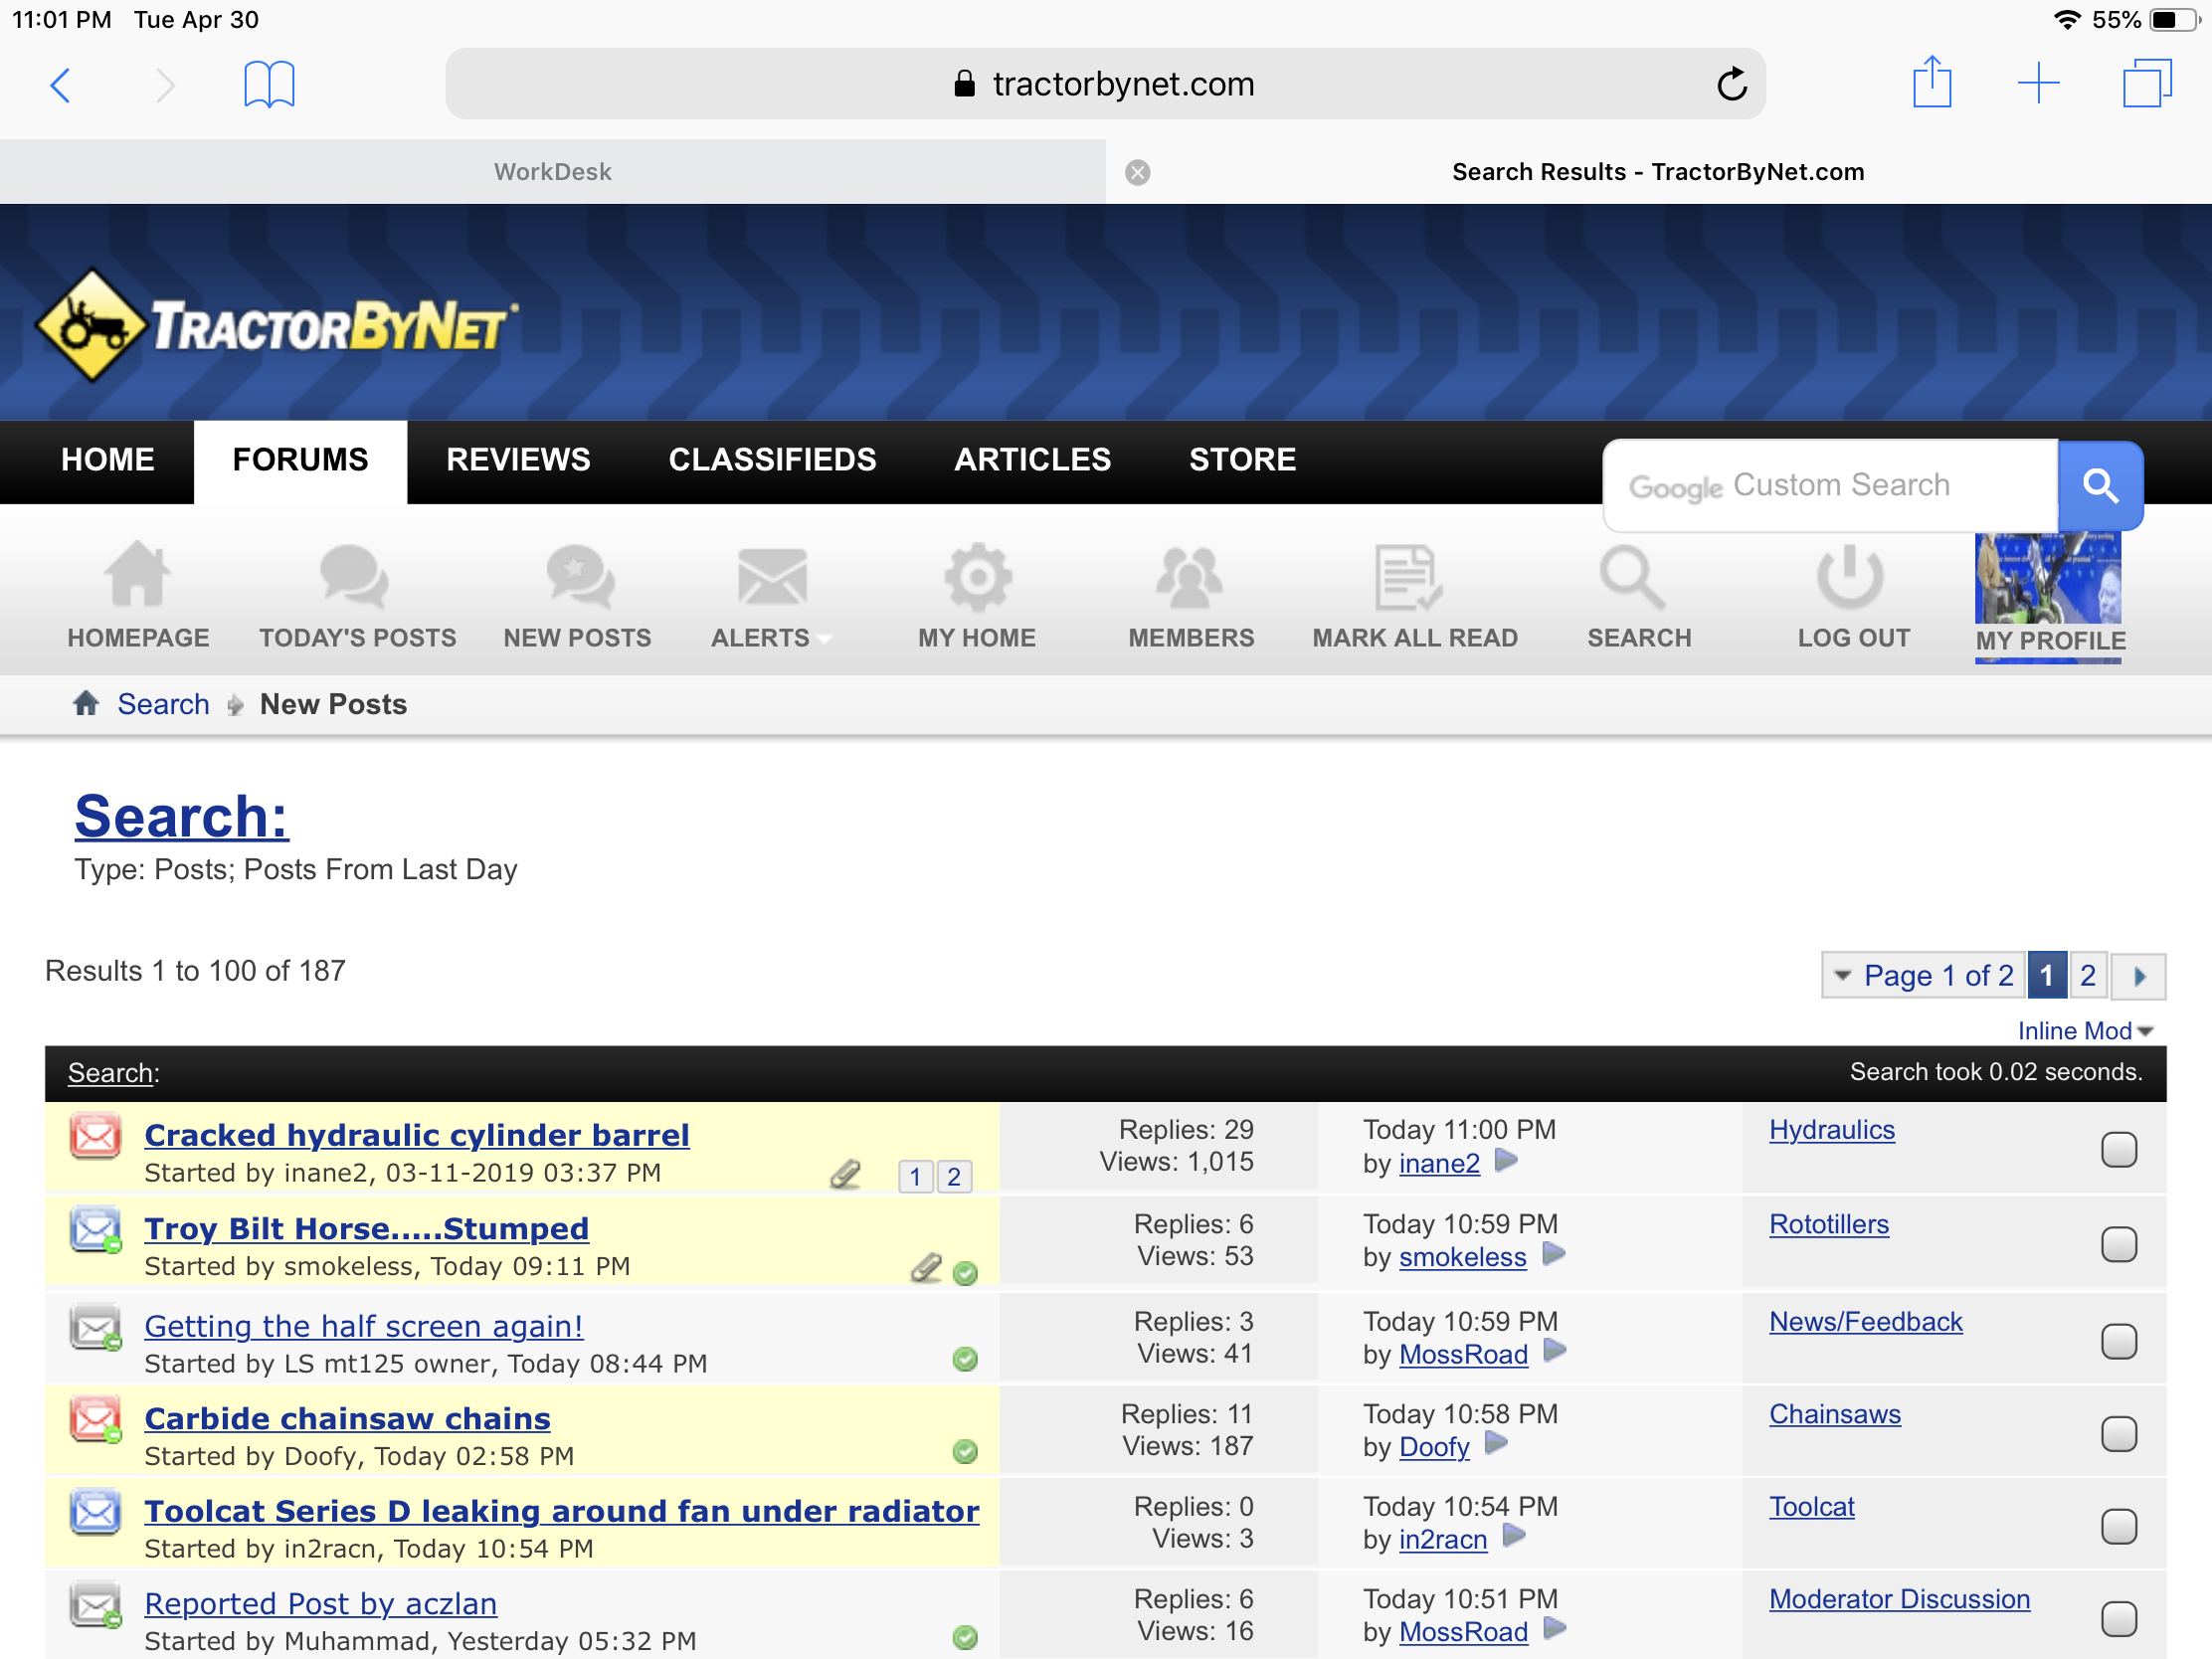Tick checkbox for Getting the half screen row
2212x1659 pixels.
[2118, 1342]
